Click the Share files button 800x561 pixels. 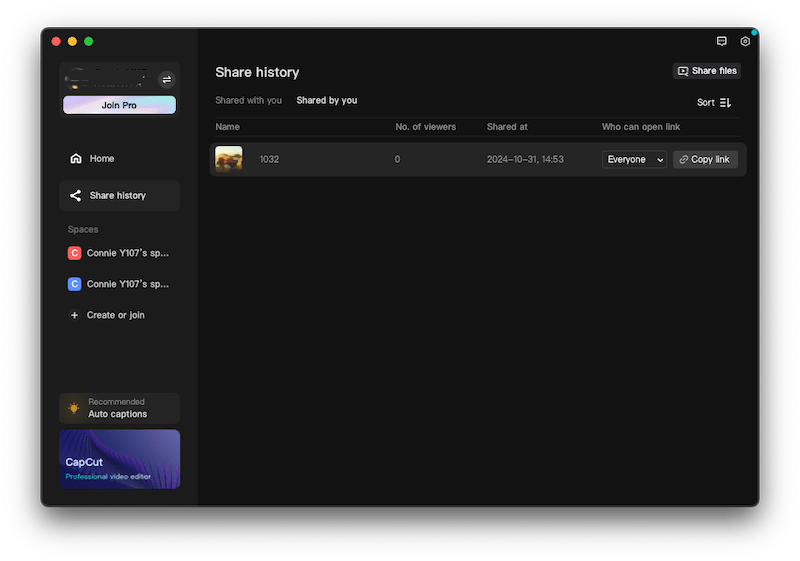[707, 71]
